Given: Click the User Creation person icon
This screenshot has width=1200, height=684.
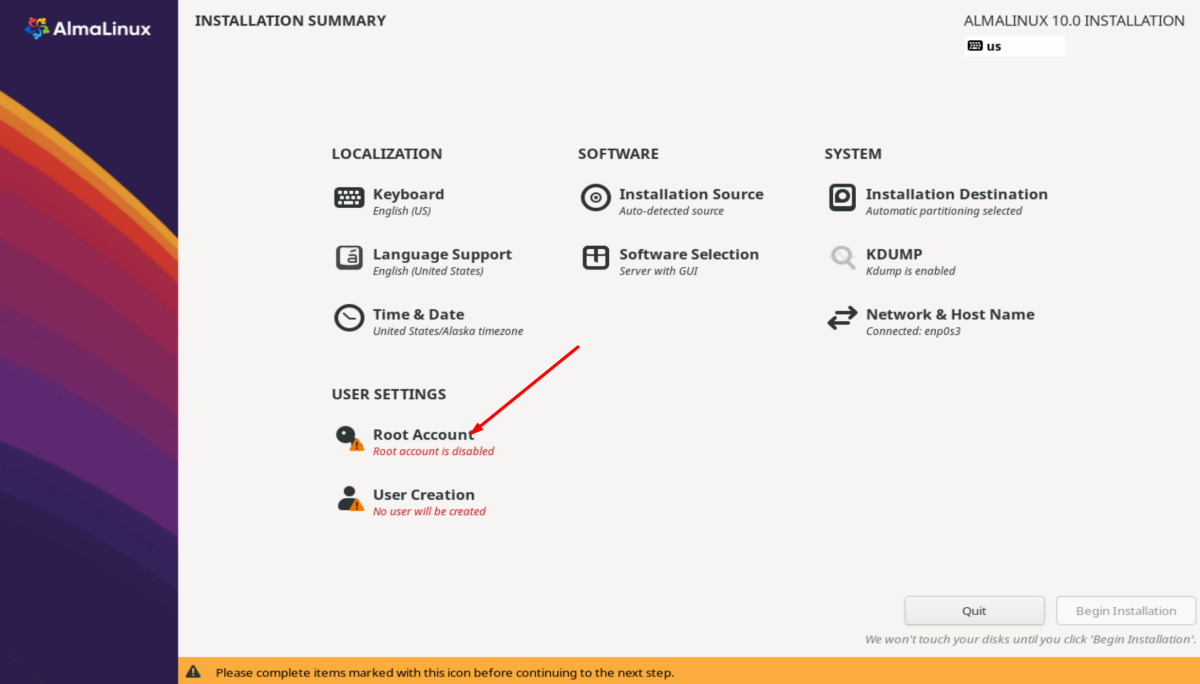Looking at the screenshot, I should [349, 498].
